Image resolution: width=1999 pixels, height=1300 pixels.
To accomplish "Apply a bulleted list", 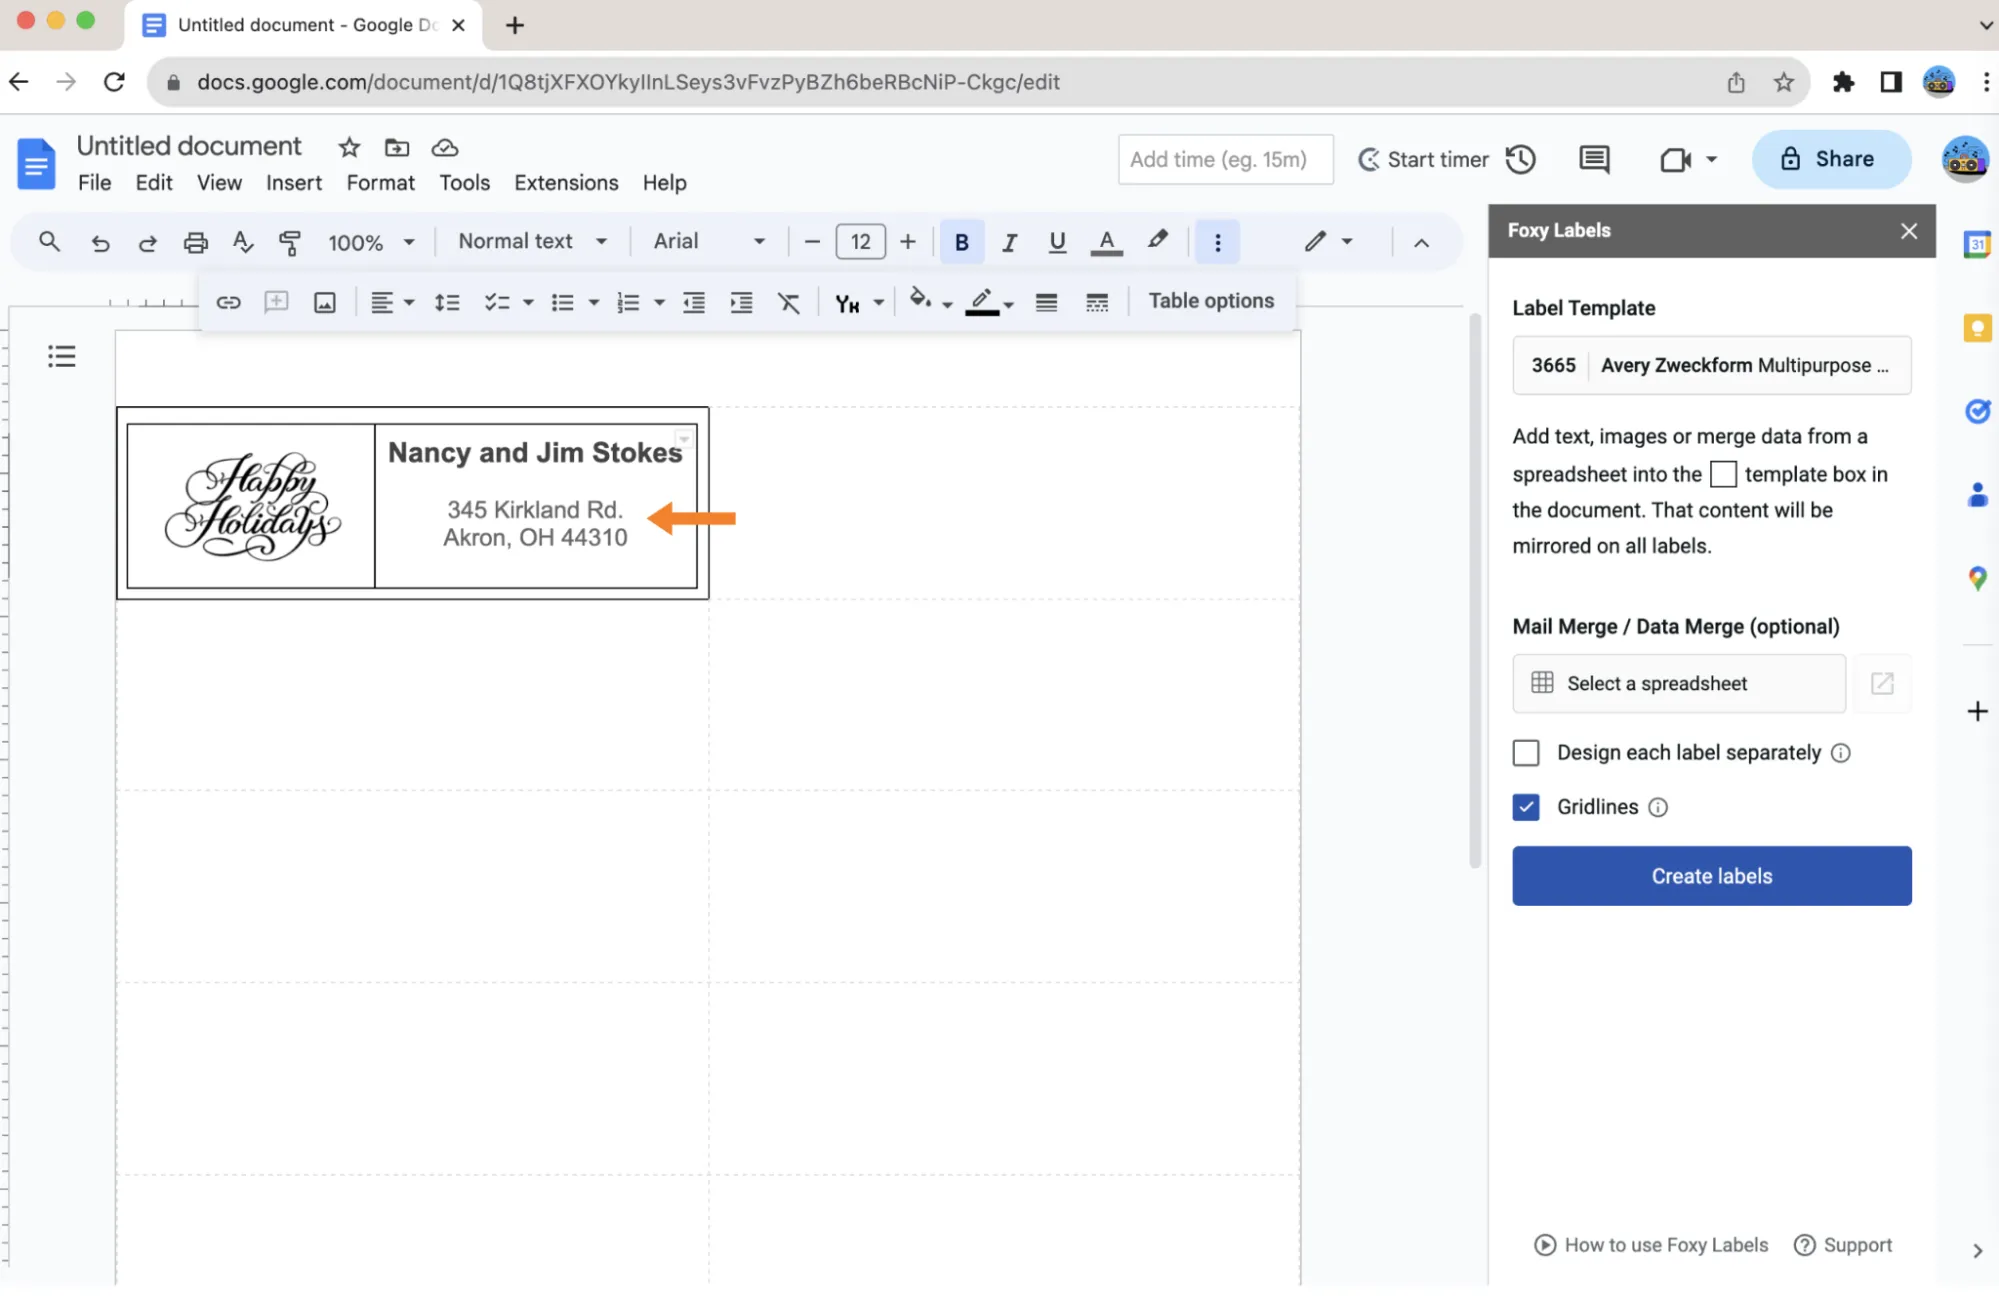I will tap(563, 302).
